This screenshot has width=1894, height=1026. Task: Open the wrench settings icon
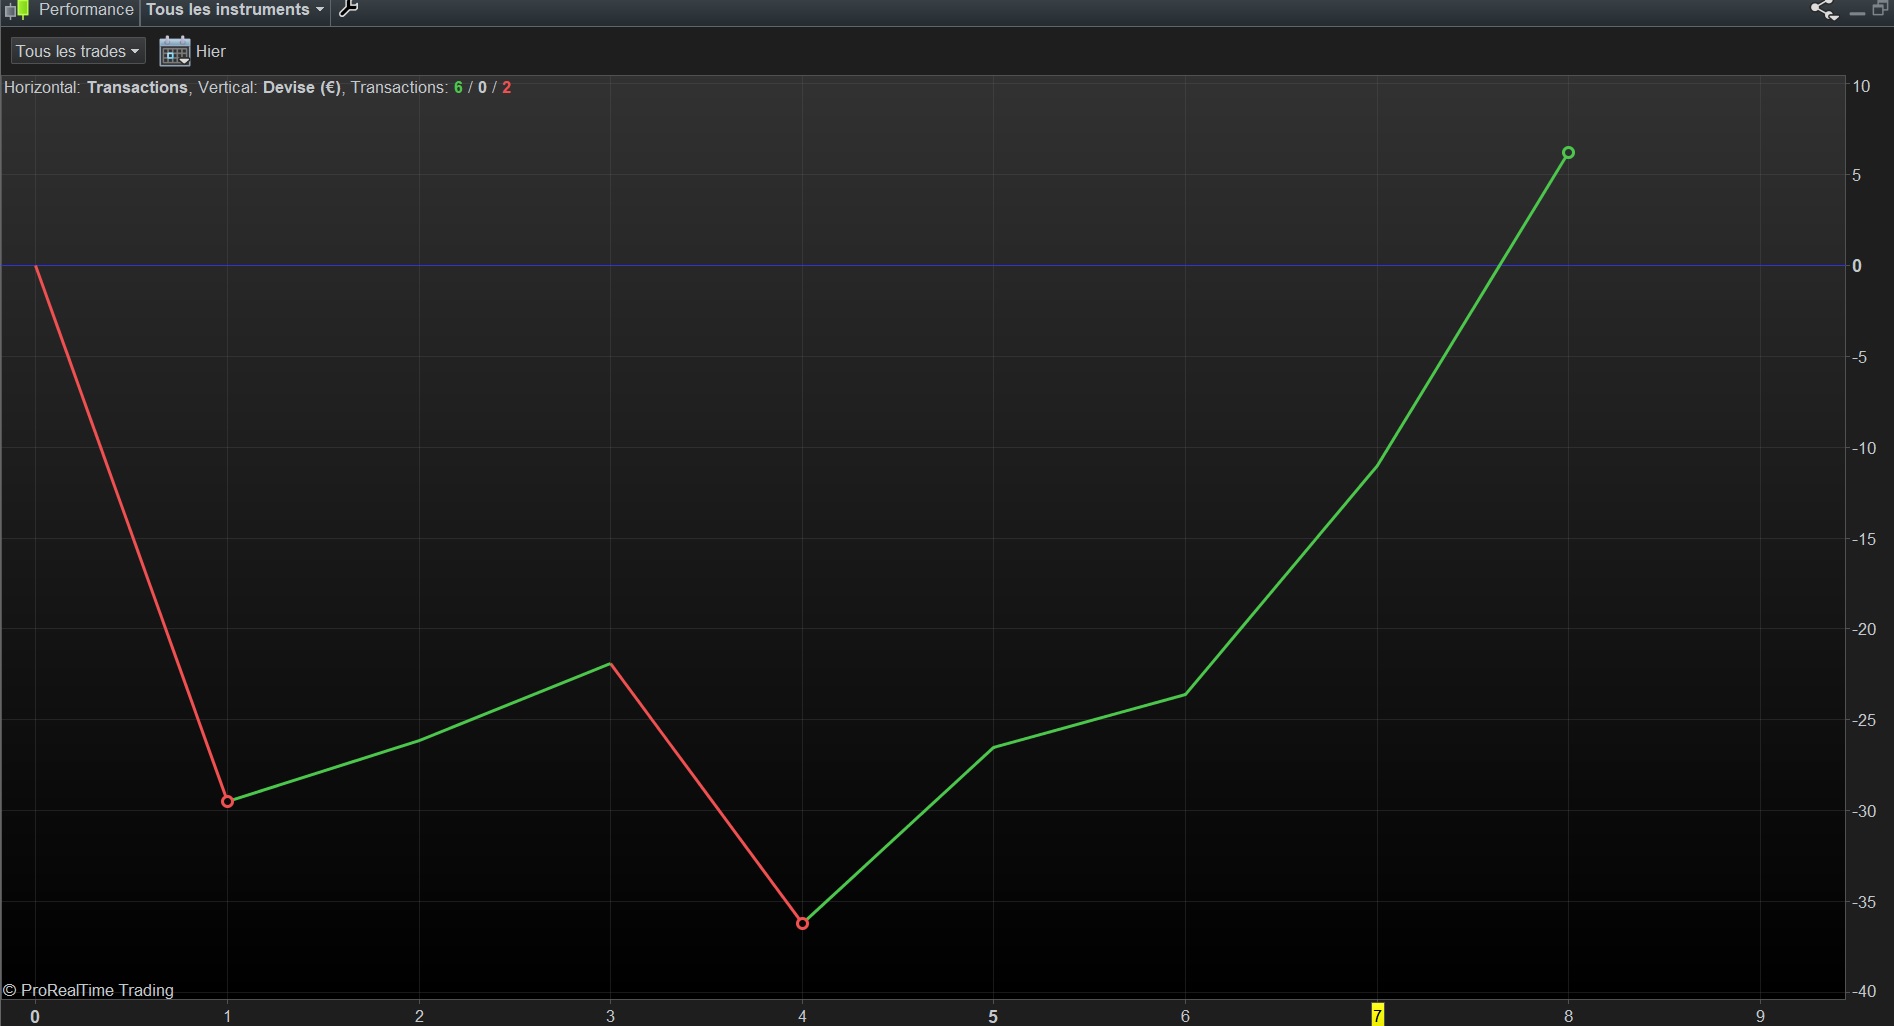(x=348, y=10)
